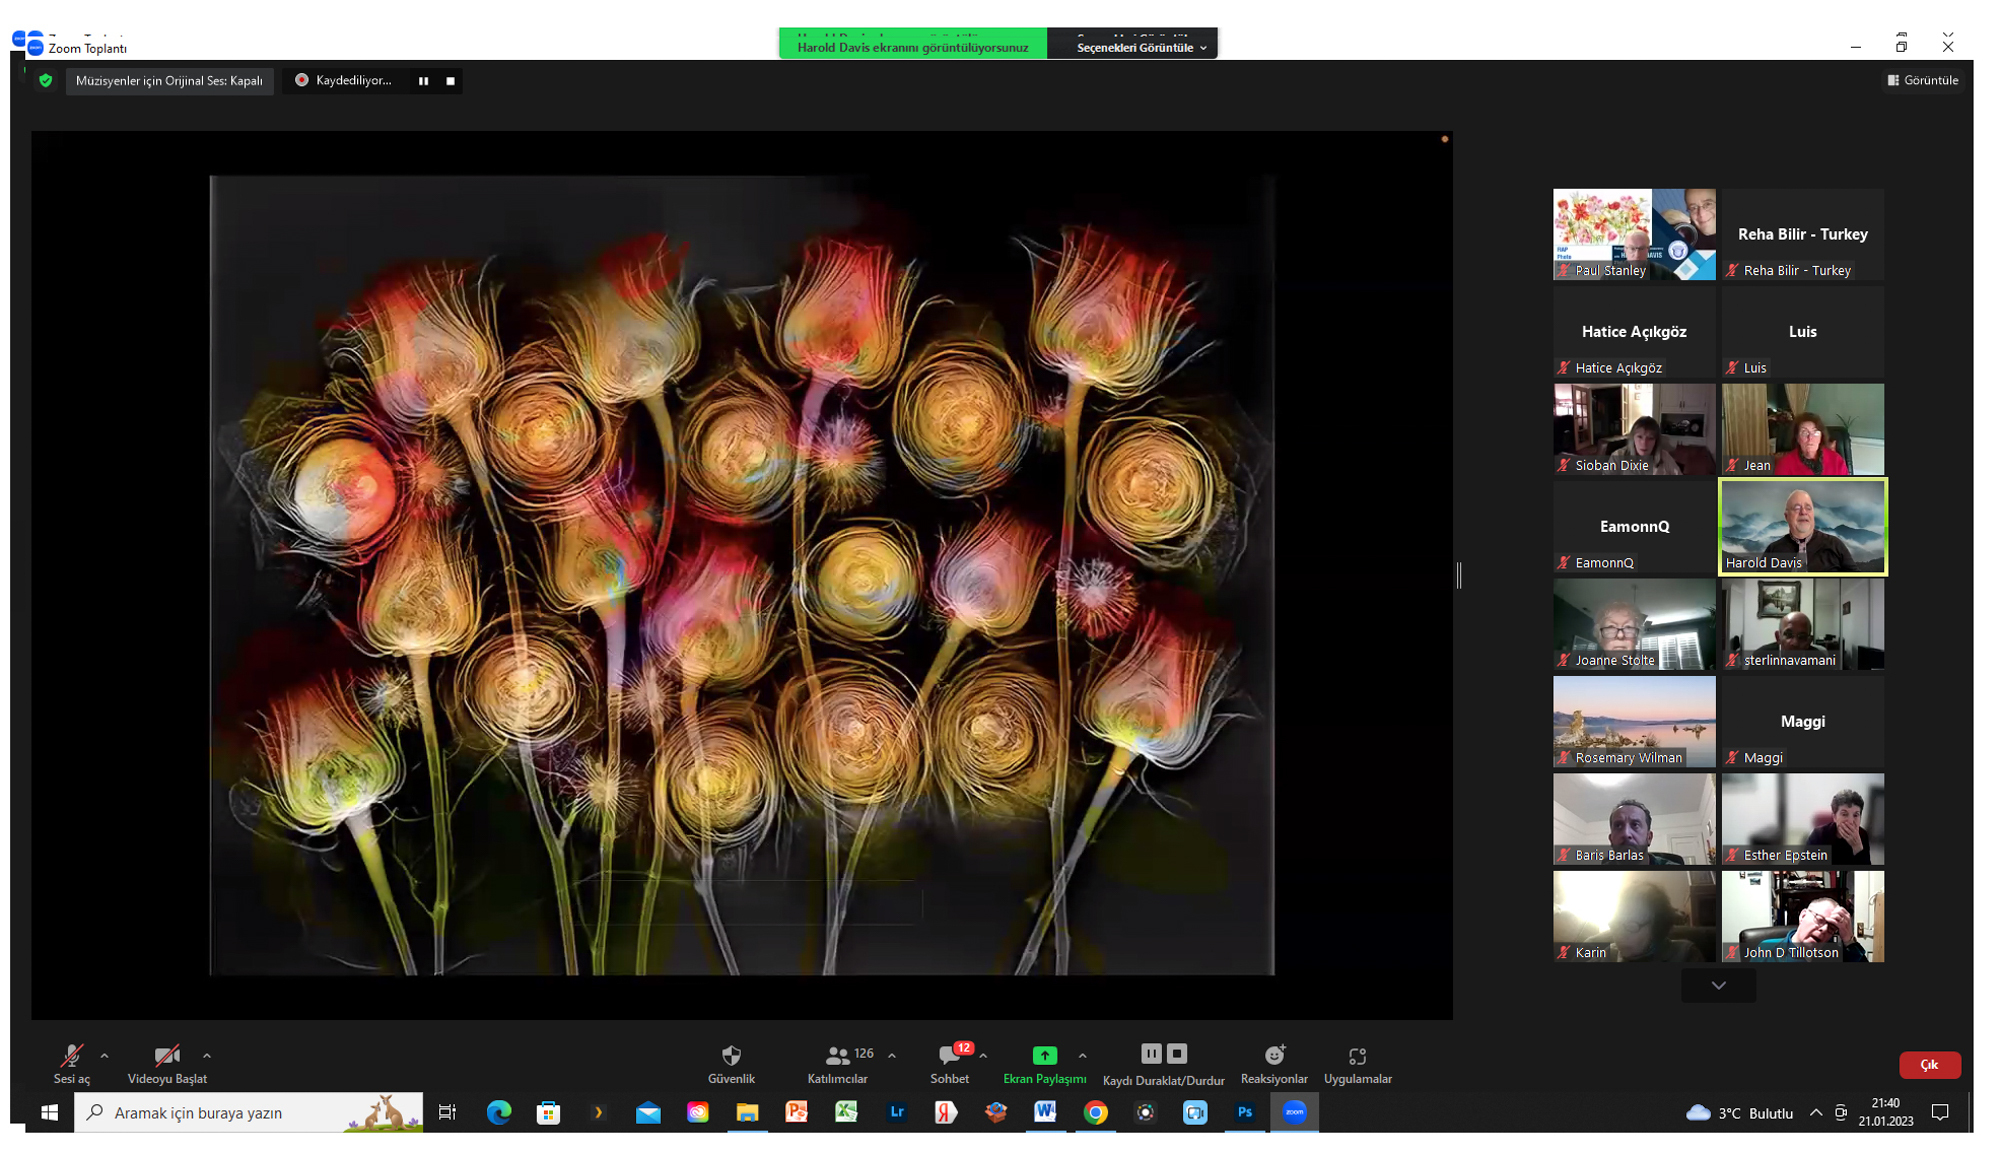
Task: Select Paul Stanley video thumbnail
Action: point(1634,235)
